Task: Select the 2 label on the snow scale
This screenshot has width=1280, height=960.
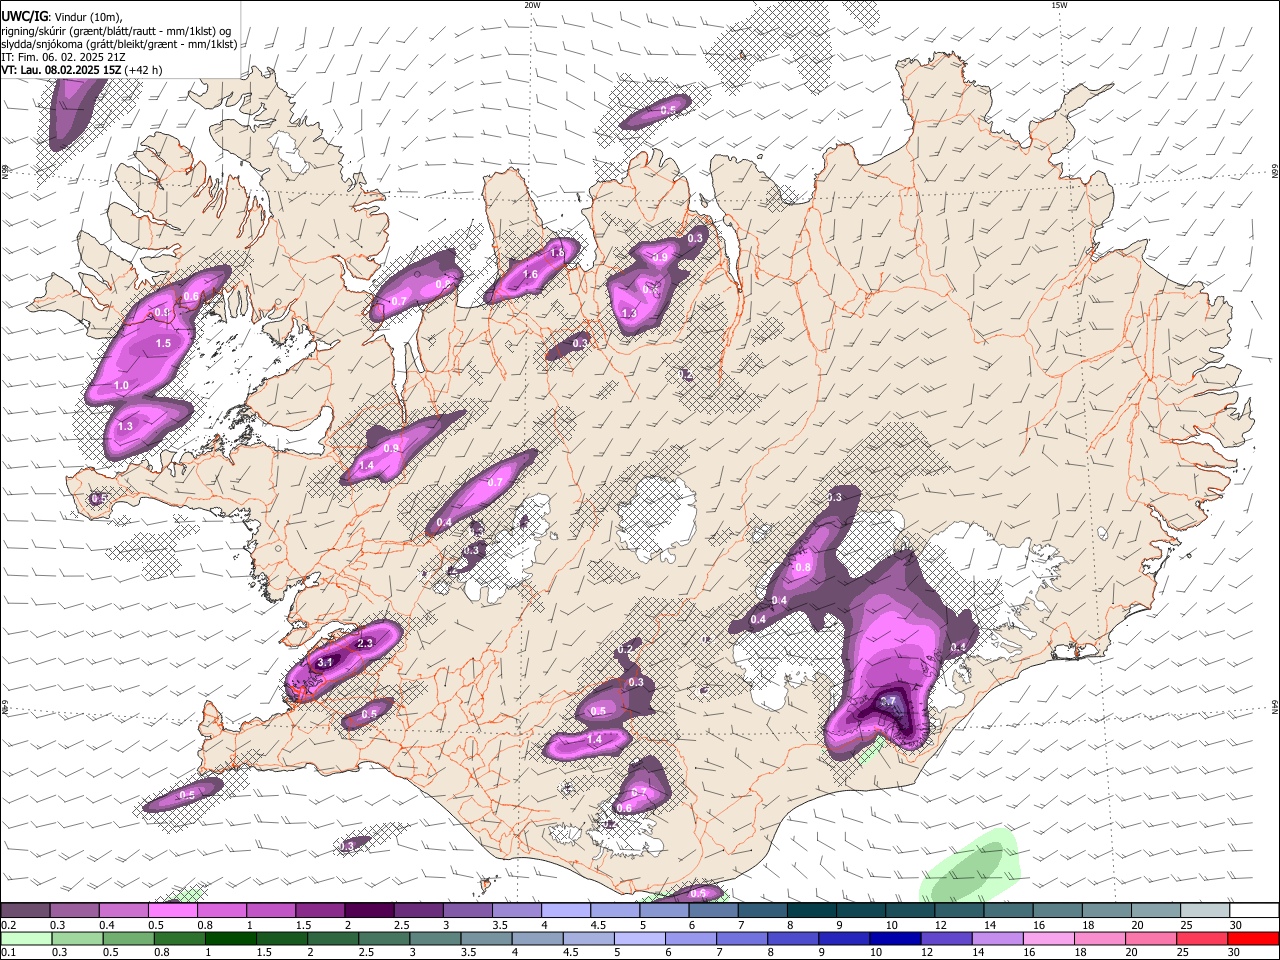Action: [348, 925]
